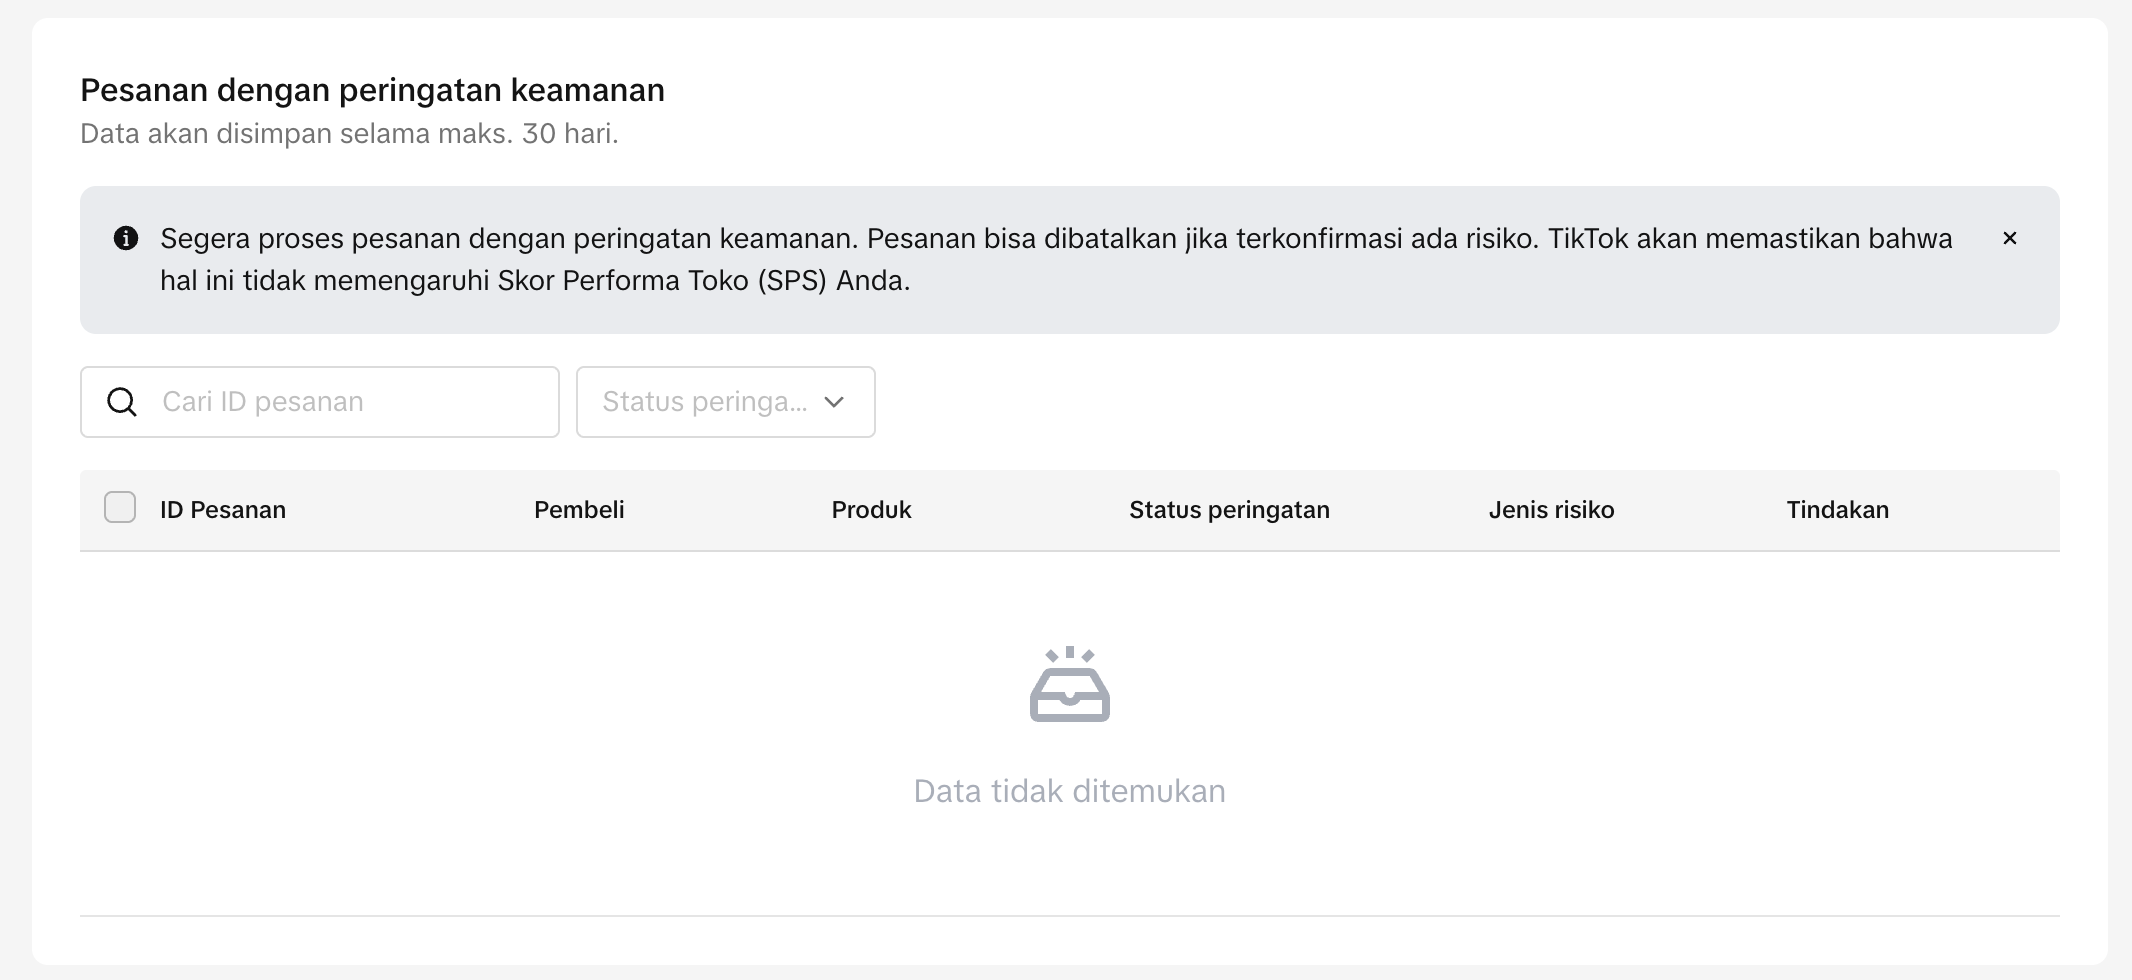Select the Produk column header
Image resolution: width=2132 pixels, height=980 pixels.
tap(871, 510)
